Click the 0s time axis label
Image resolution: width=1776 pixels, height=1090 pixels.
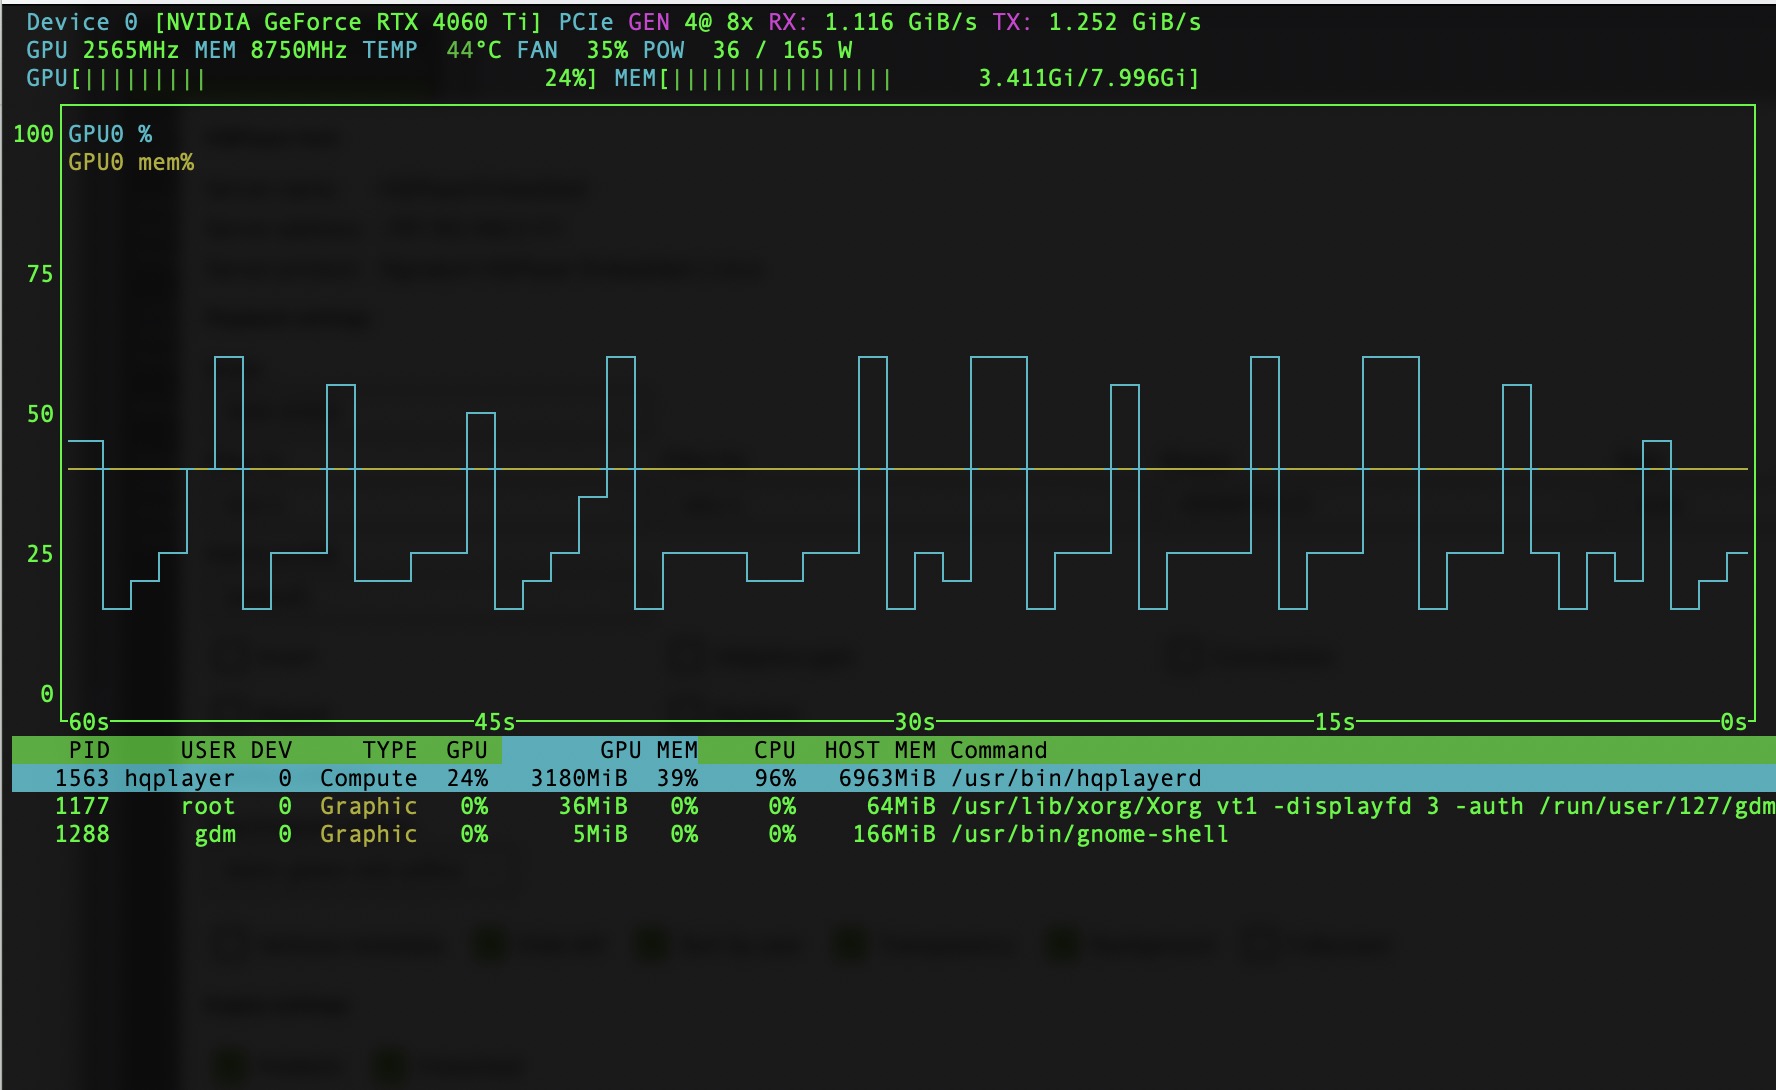pyautogui.click(x=1734, y=722)
